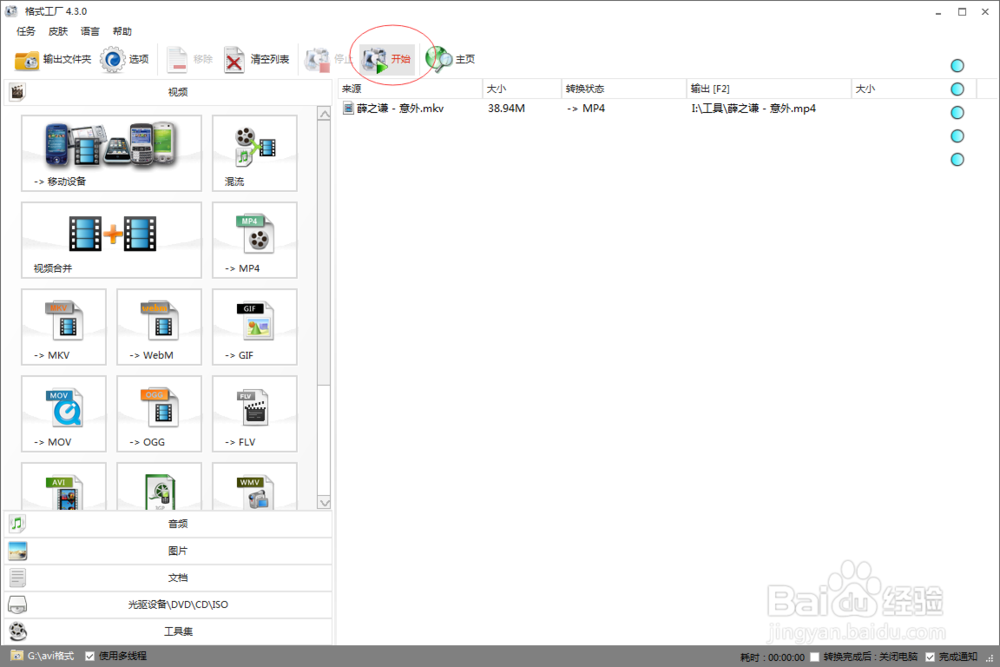Toggle 使用多线程 multithreading checkbox
Screen dimensions: 1000x667
click(x=90, y=656)
